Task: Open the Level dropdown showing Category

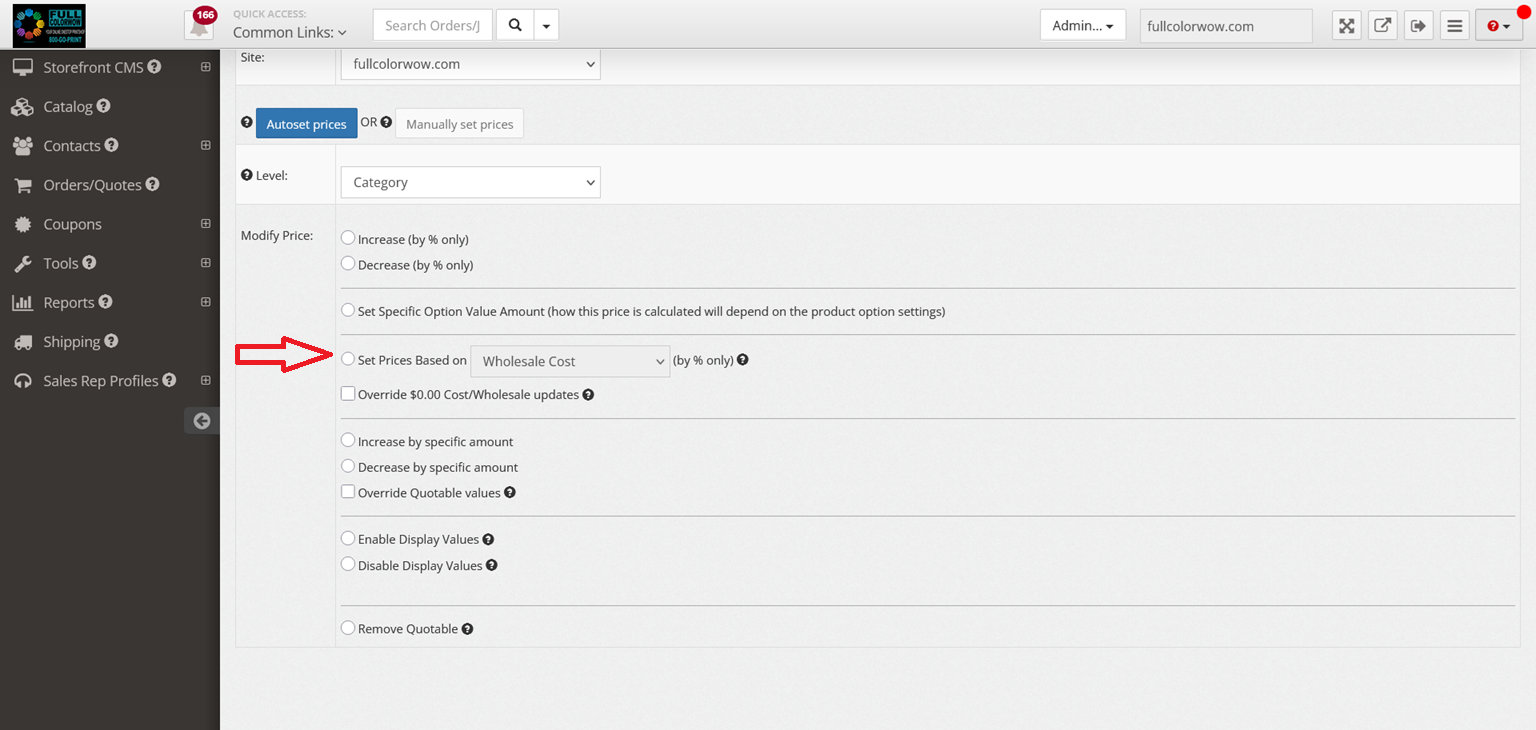Action: [470, 182]
